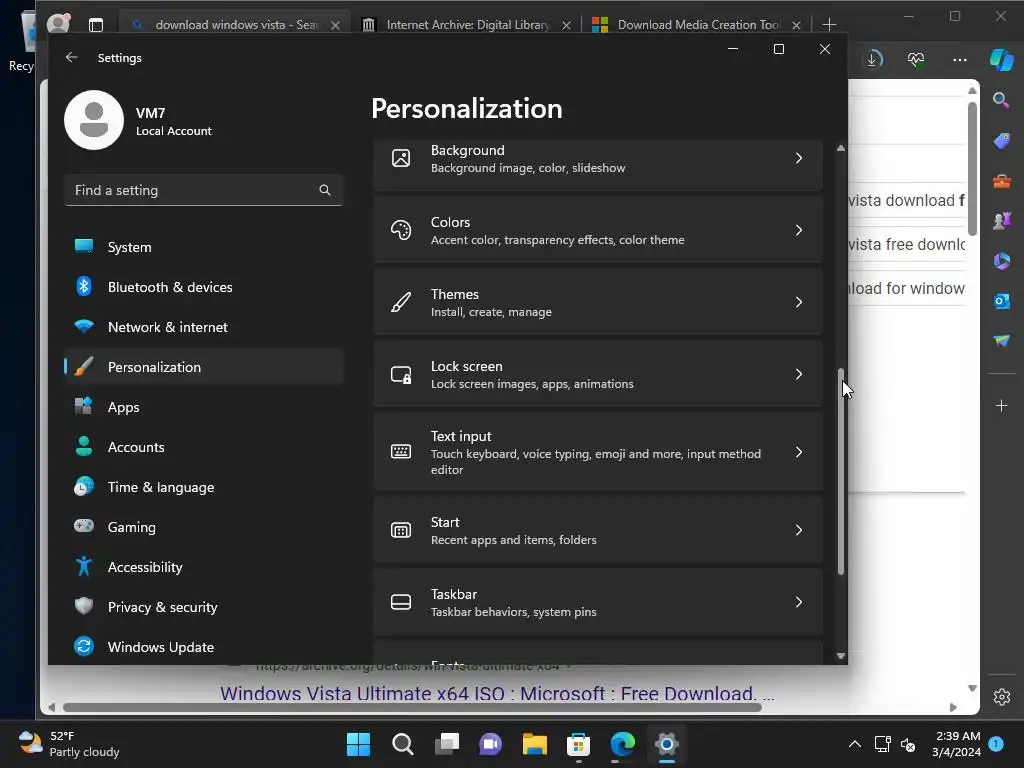Open Bluetooth & devices category
The width and height of the screenshot is (1024, 768).
pyautogui.click(x=204, y=287)
